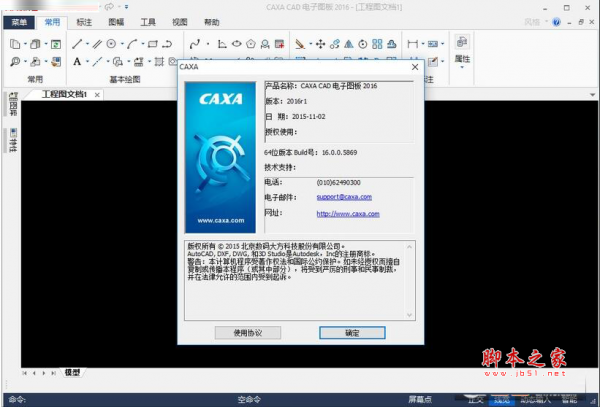Select the 模型 model sheet tab
The image size is (600, 407).
tap(72, 372)
